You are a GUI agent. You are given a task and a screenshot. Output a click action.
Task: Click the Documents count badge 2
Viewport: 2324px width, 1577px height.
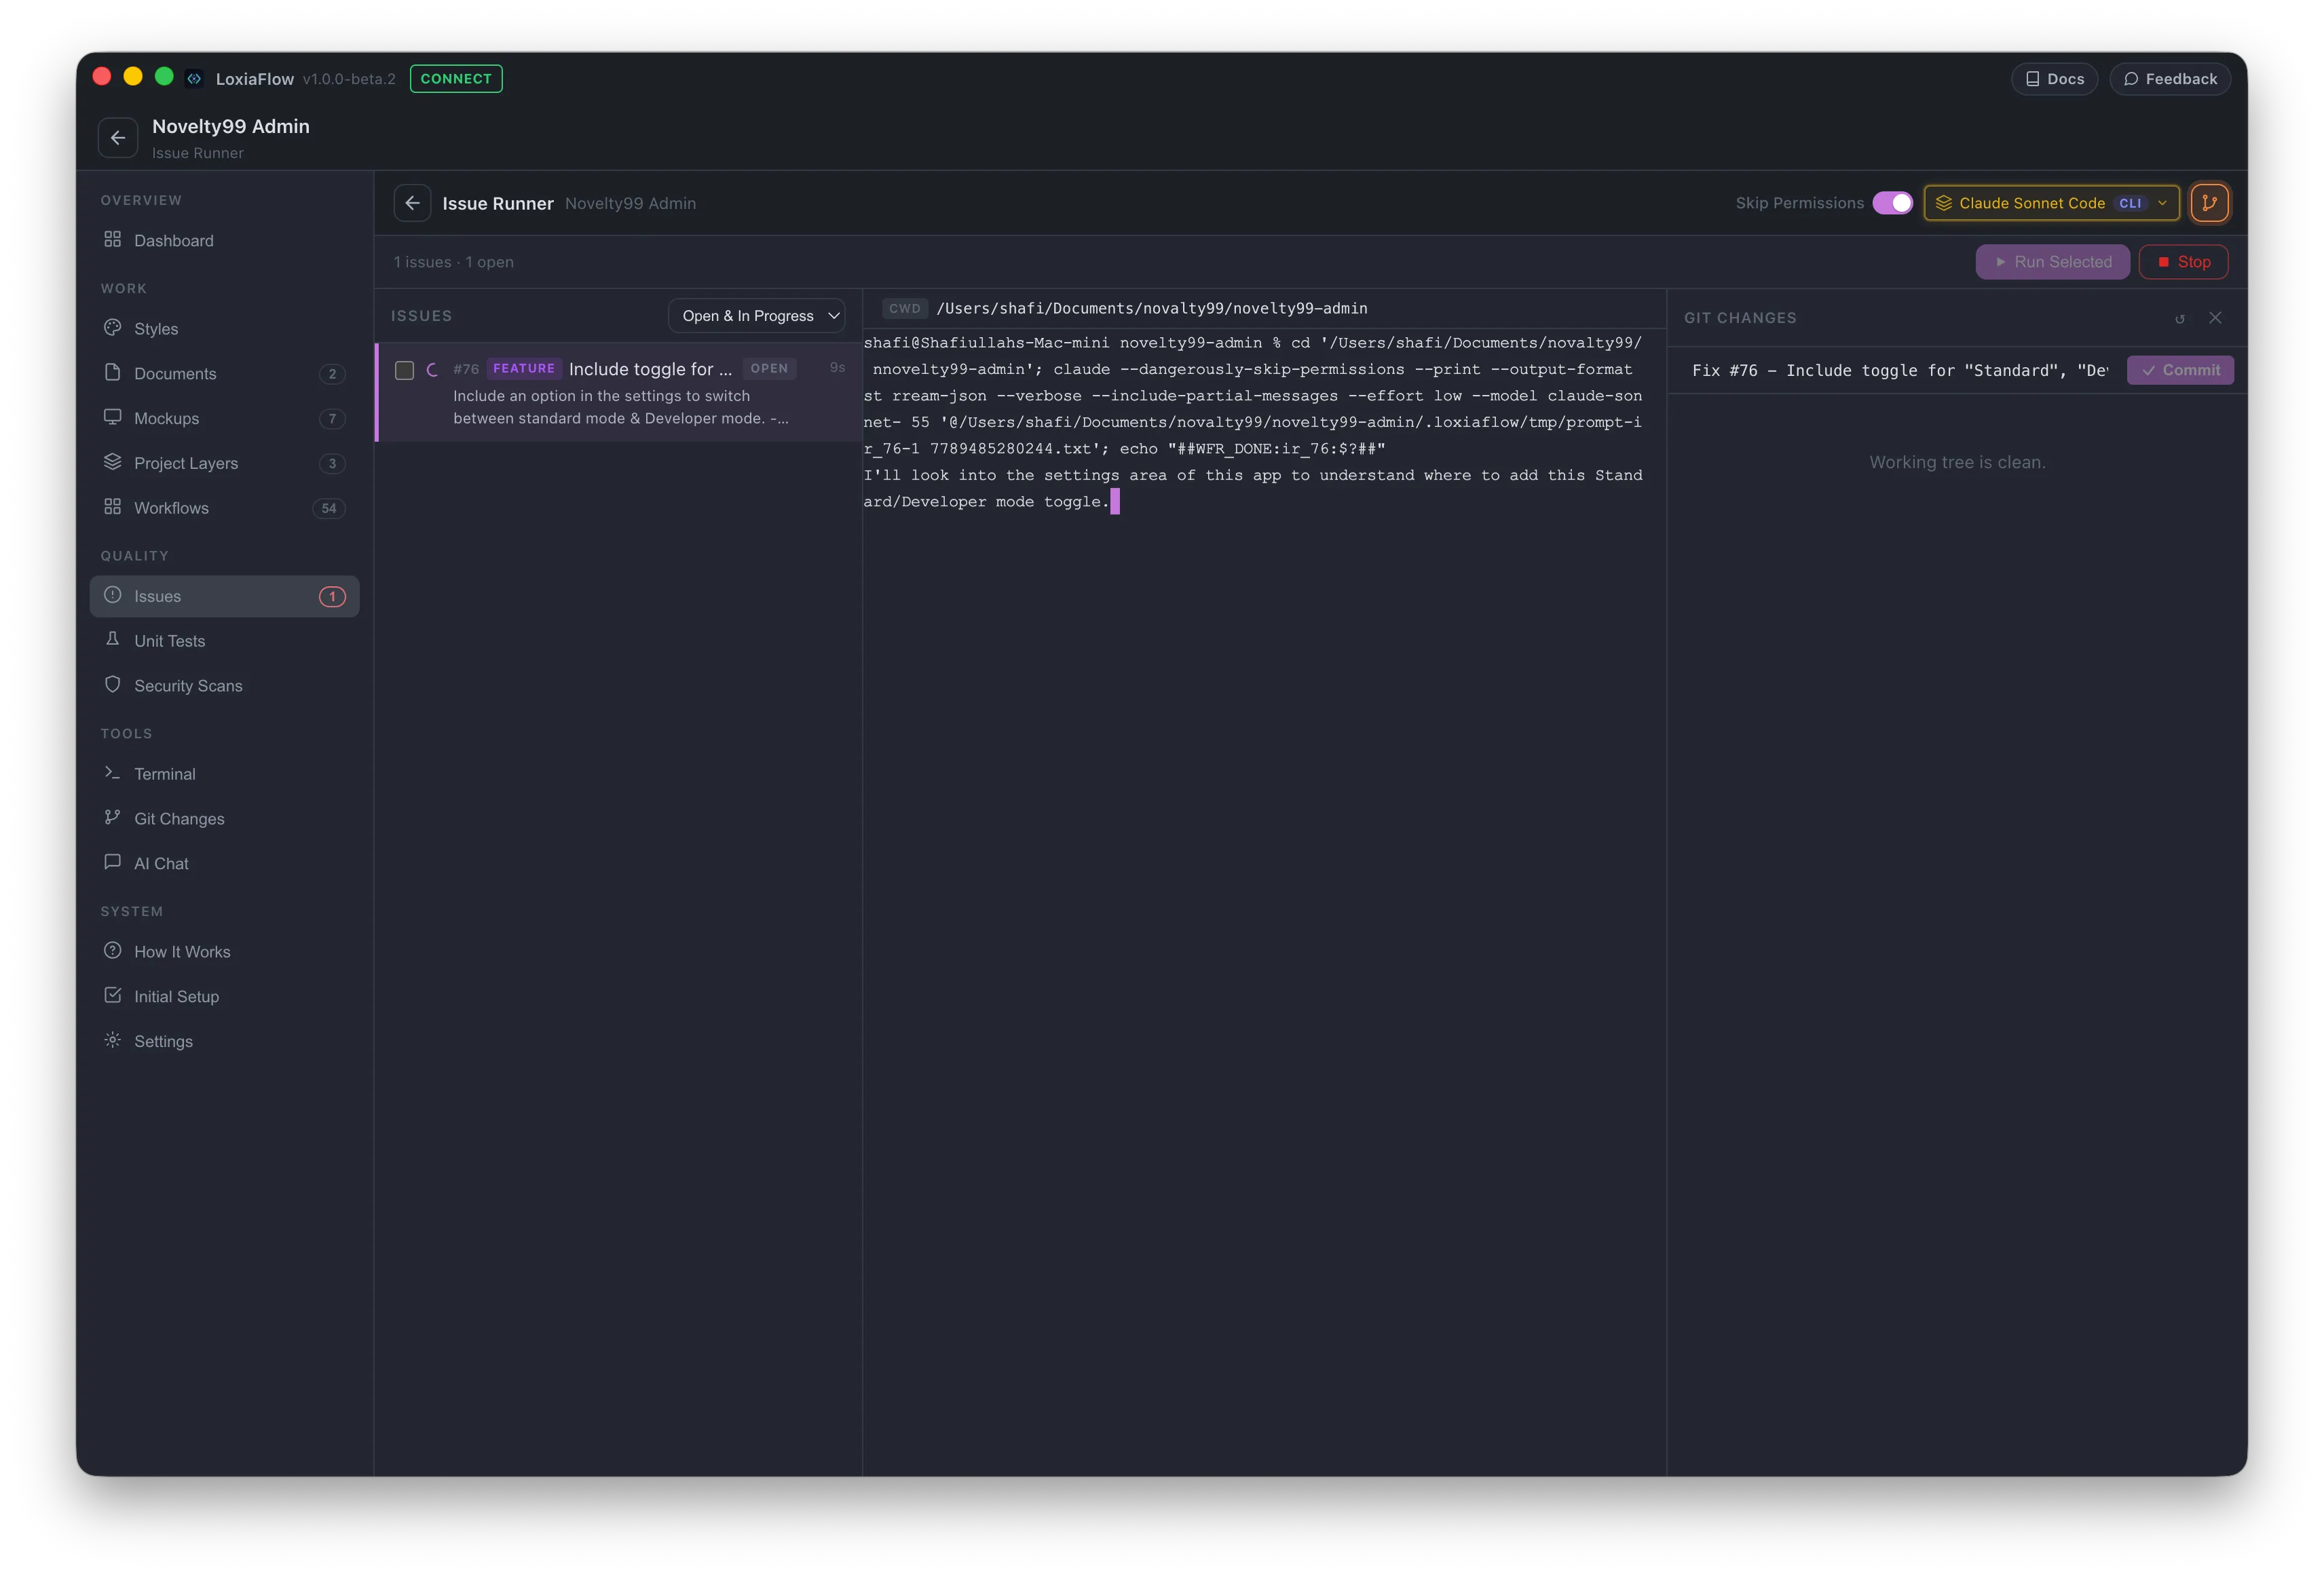coord(333,374)
